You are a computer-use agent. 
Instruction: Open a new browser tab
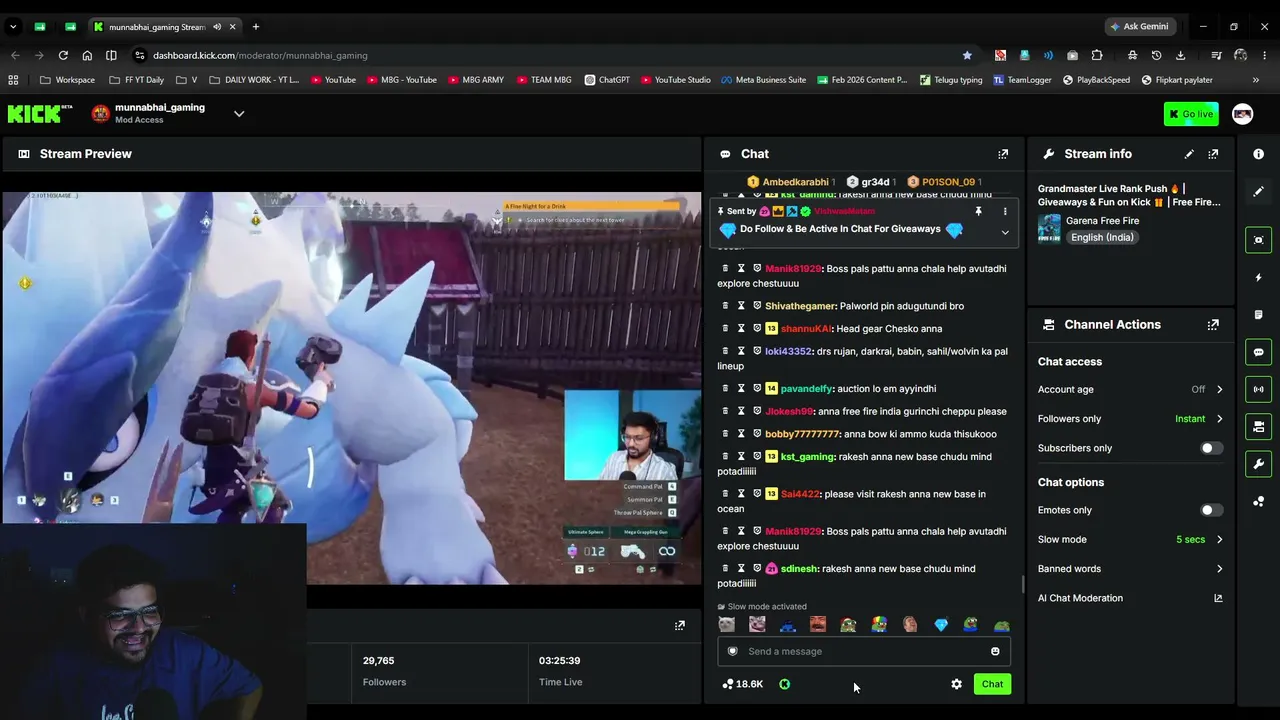coord(256,27)
